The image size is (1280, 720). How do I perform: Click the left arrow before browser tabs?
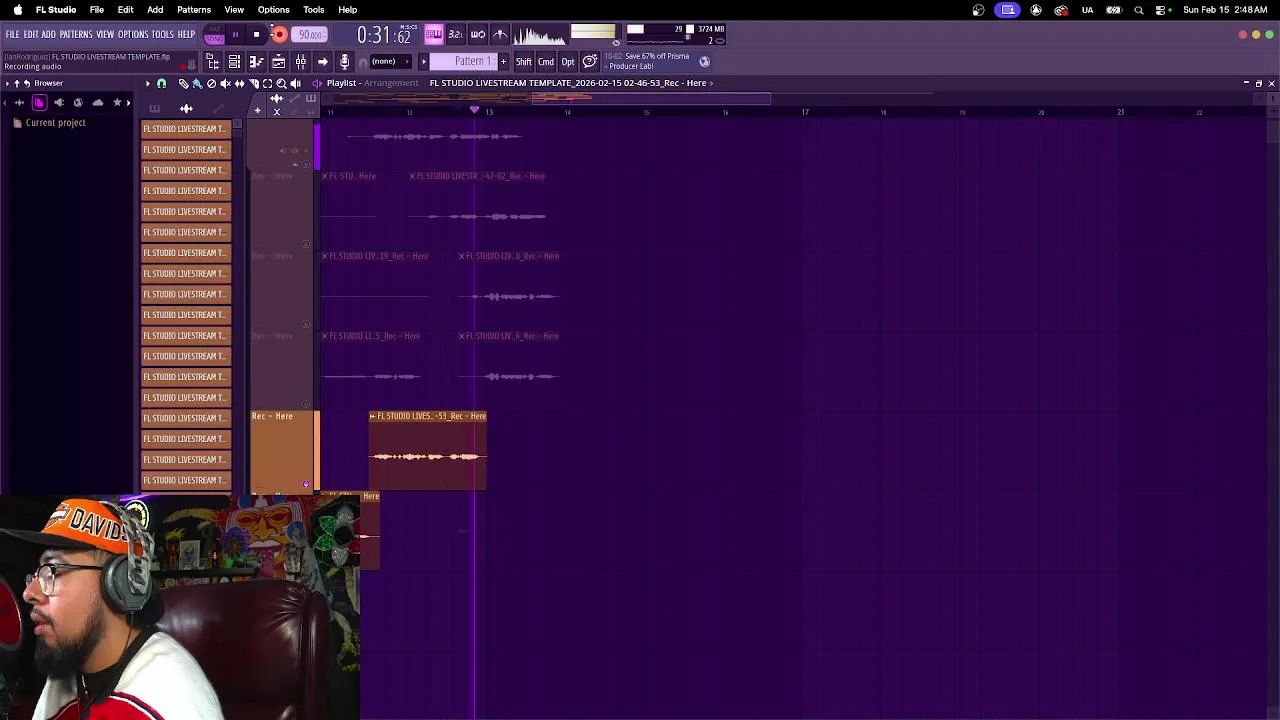pos(5,102)
